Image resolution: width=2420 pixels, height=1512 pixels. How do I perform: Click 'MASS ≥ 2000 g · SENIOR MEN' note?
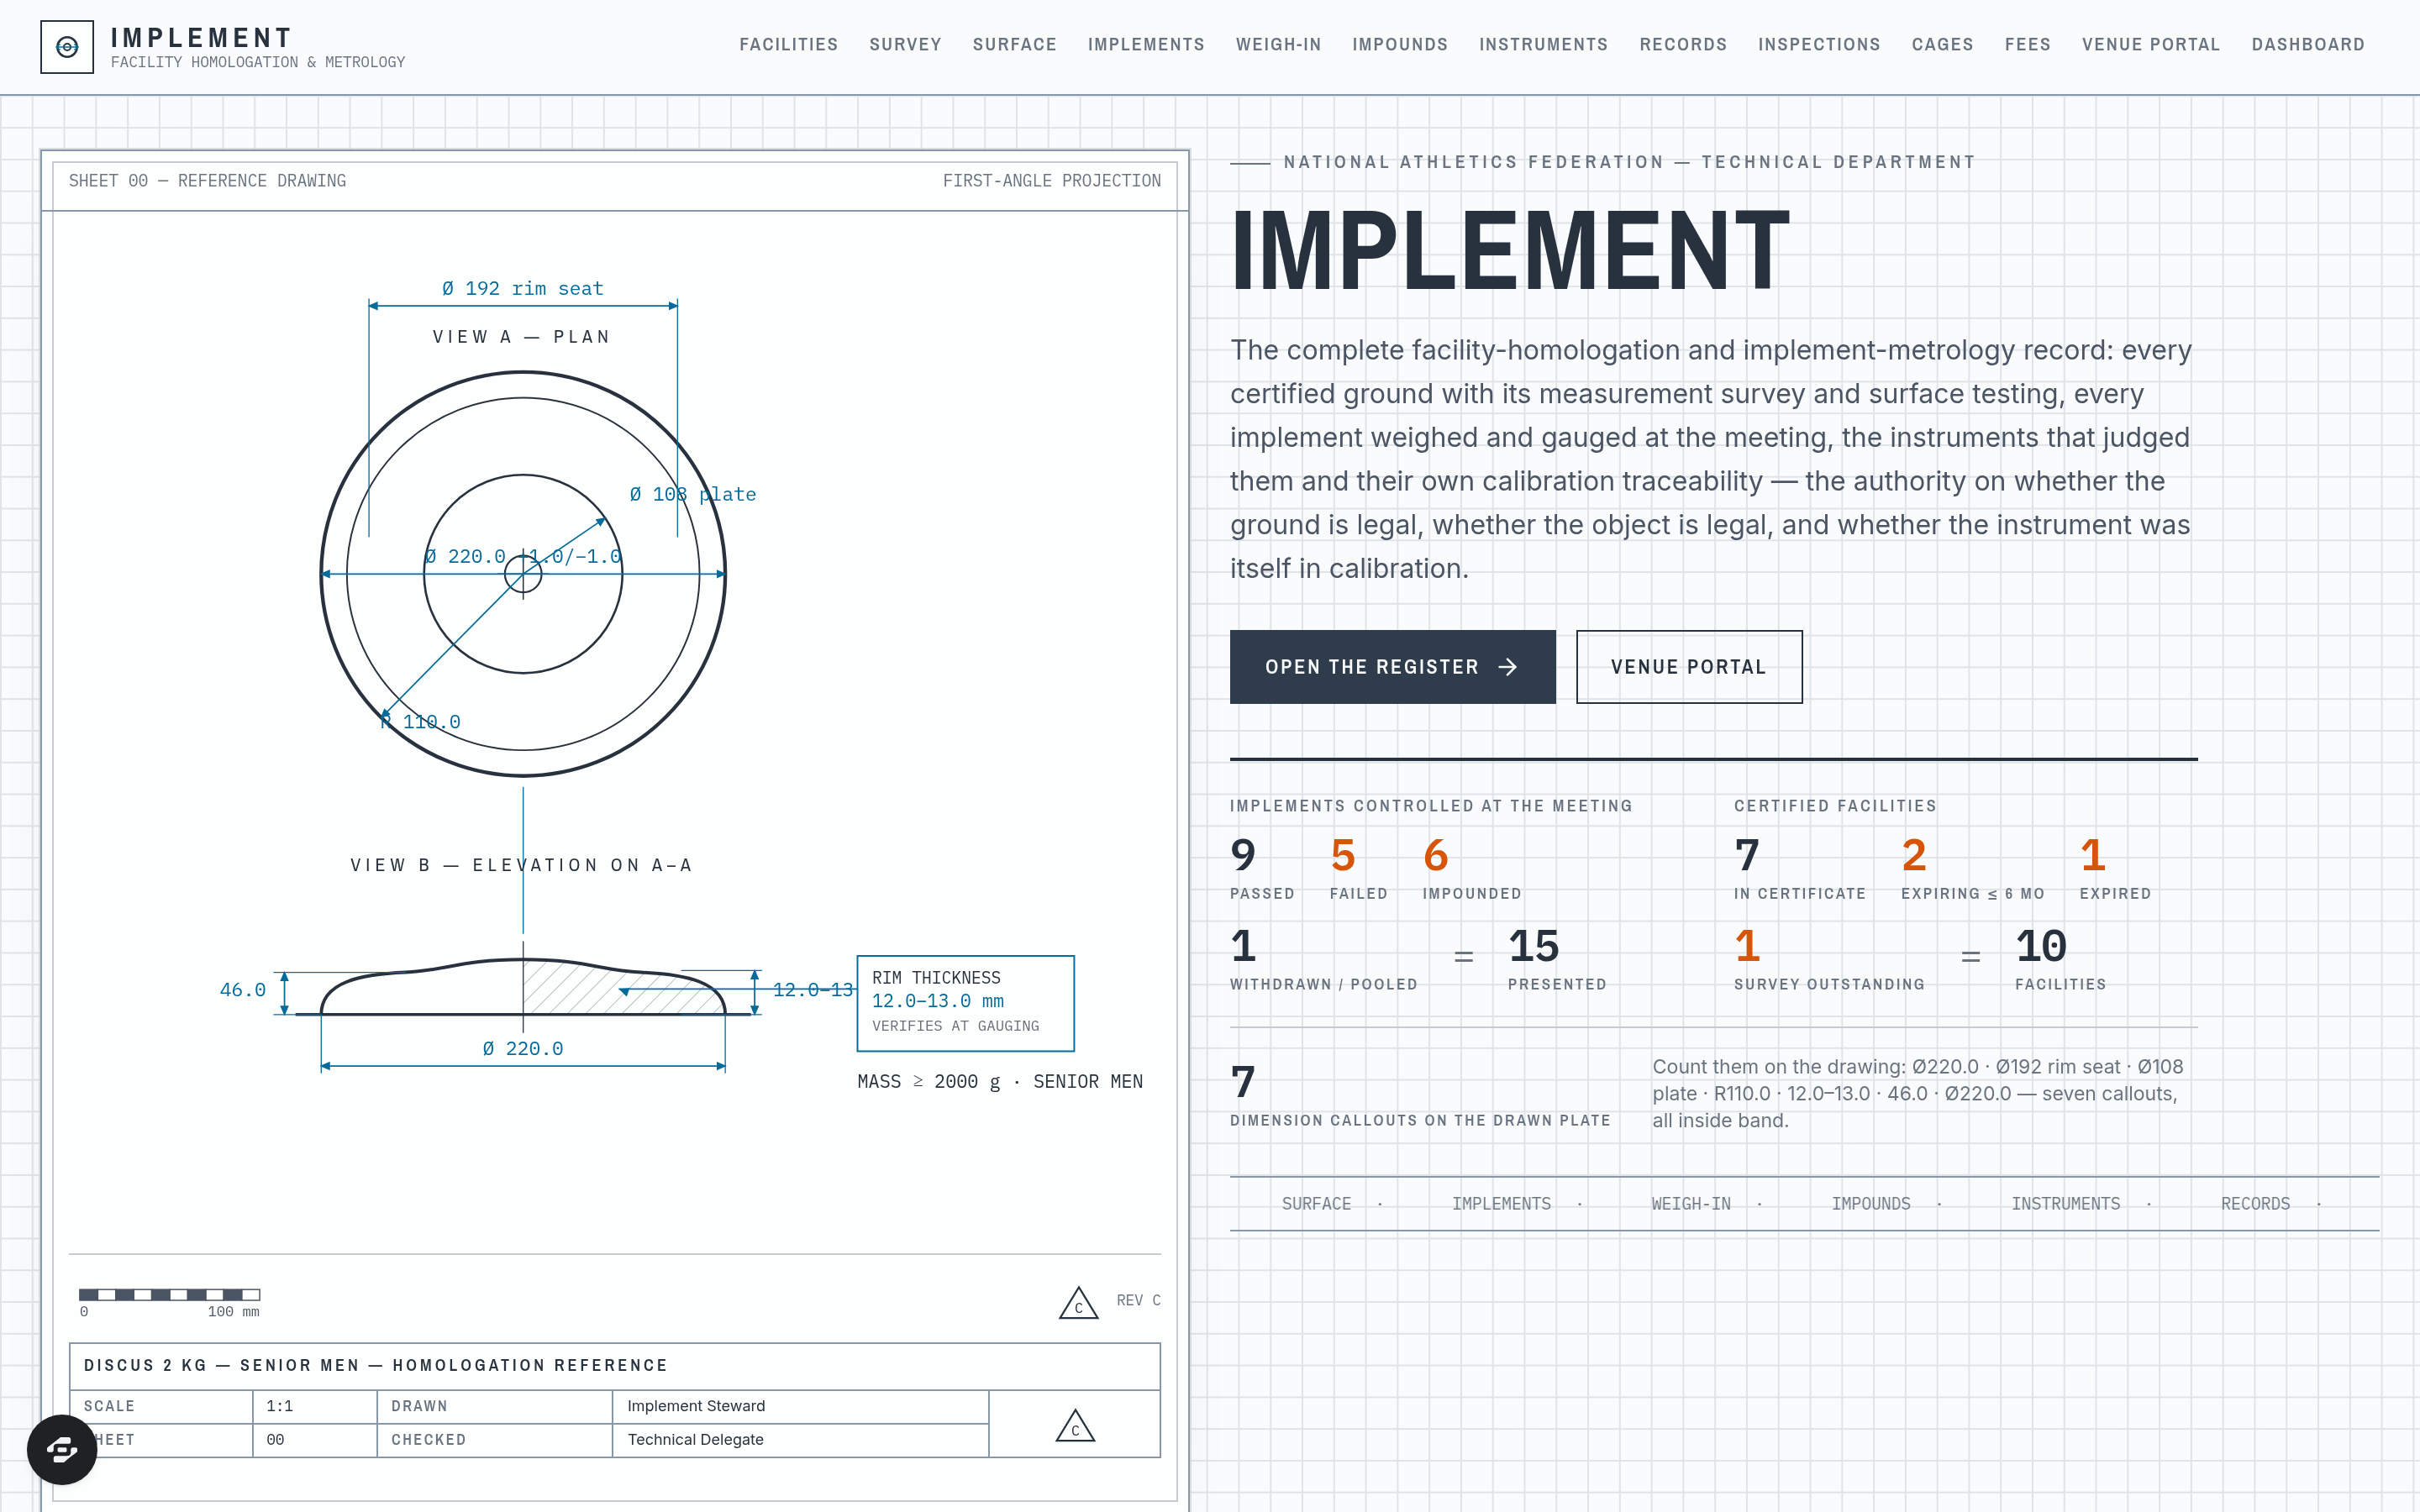1000,1082
